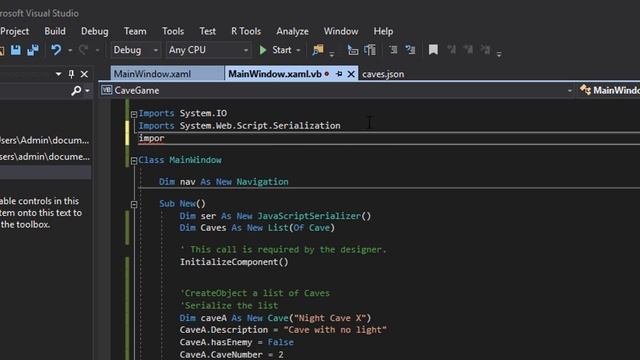Click the 'CaveA.hasEnemy = False' line
The width and height of the screenshot is (640, 360).
(236, 342)
